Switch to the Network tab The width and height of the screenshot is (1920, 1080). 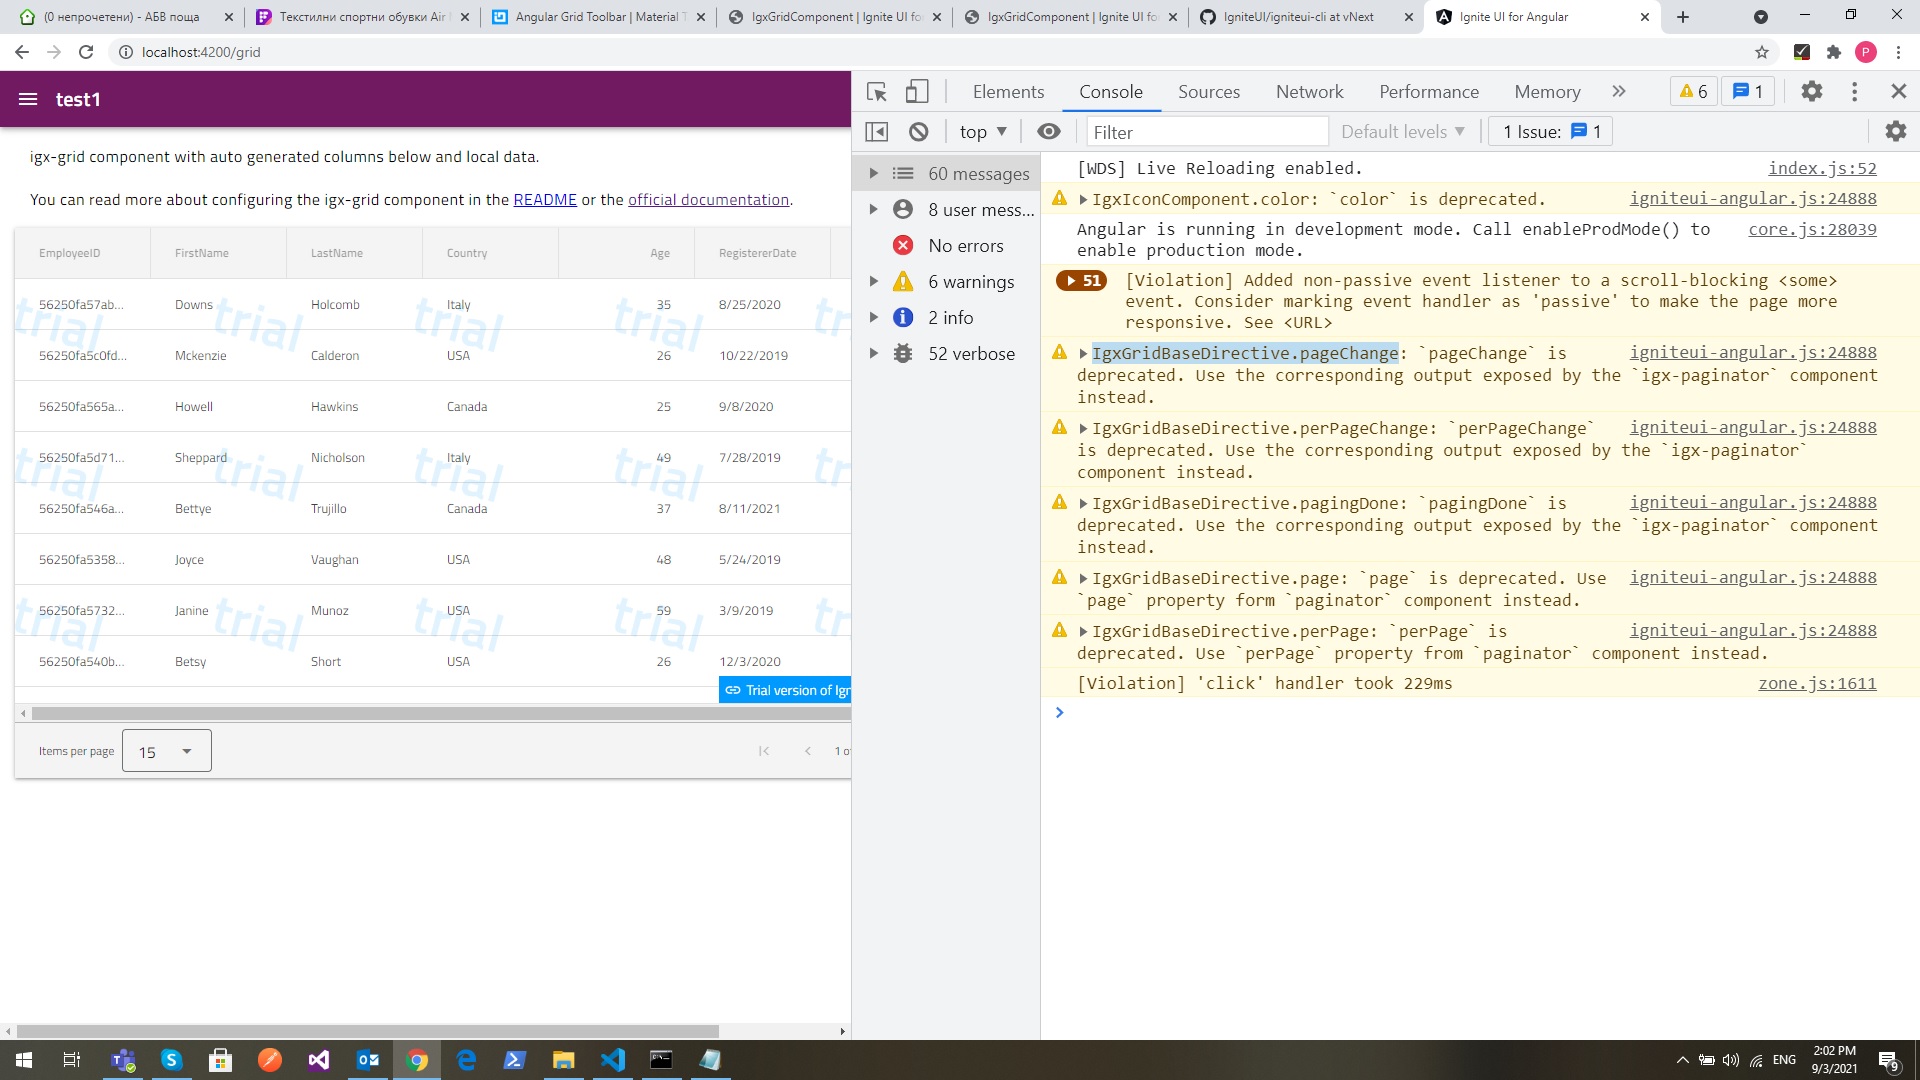pos(1309,92)
